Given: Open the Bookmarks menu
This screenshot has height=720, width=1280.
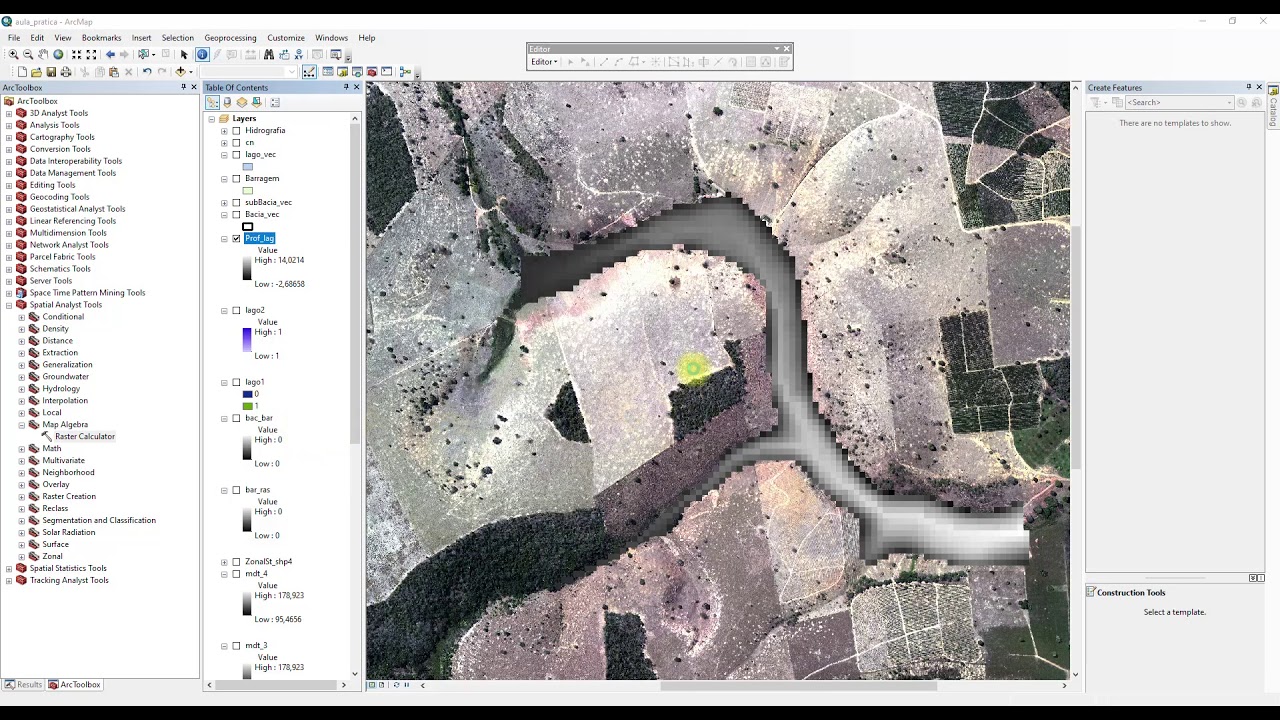Looking at the screenshot, I should [x=101, y=38].
